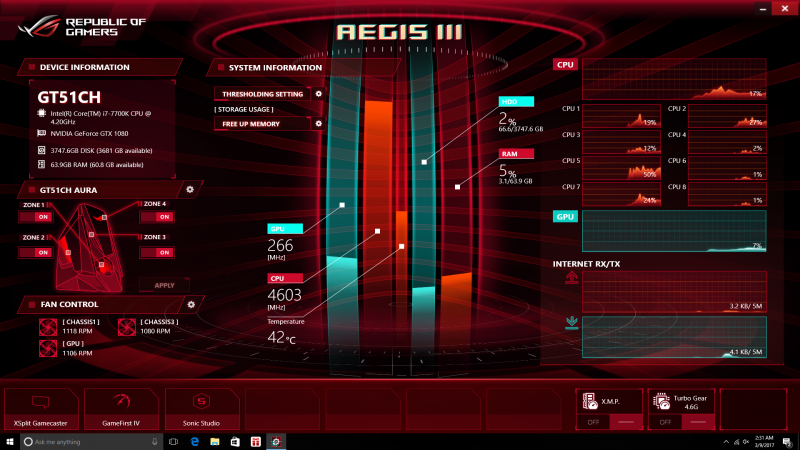
Task: Click the Thresholding Setting button
Action: coord(263,94)
